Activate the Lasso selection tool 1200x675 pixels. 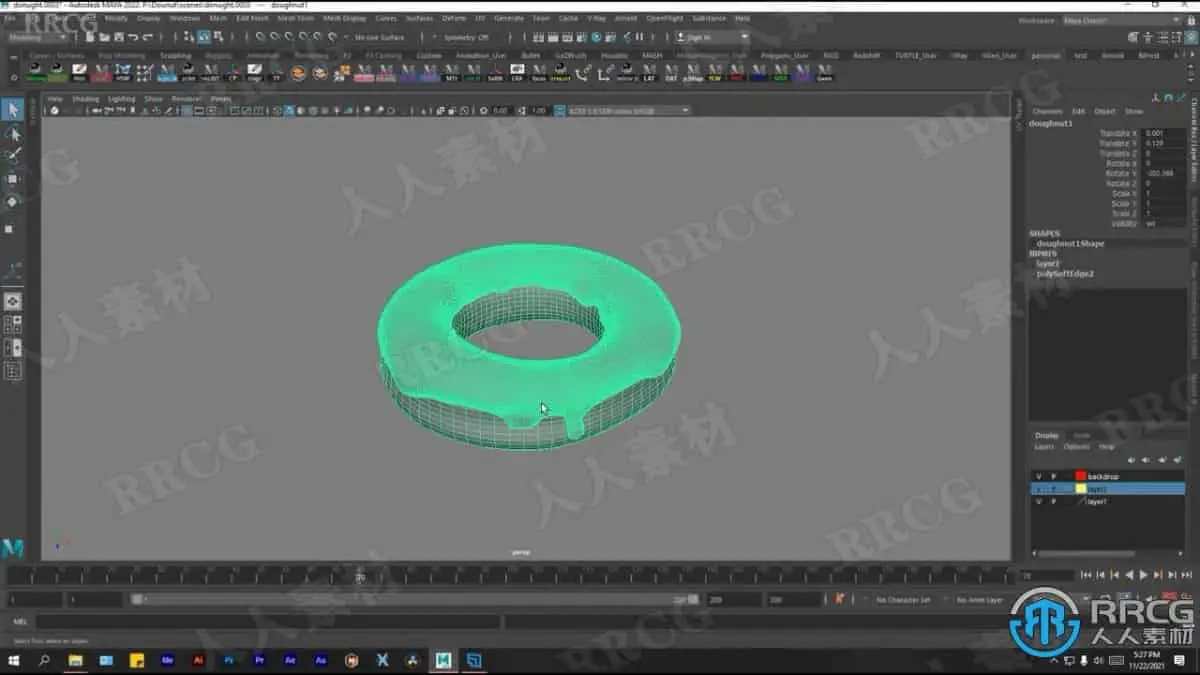coord(12,133)
